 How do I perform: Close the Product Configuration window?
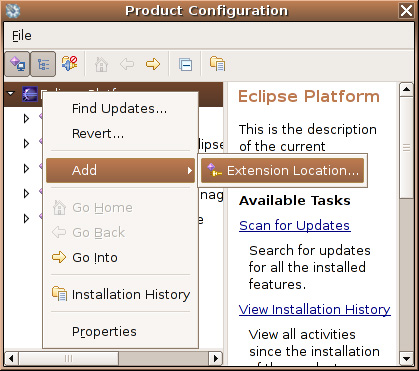click(x=406, y=11)
